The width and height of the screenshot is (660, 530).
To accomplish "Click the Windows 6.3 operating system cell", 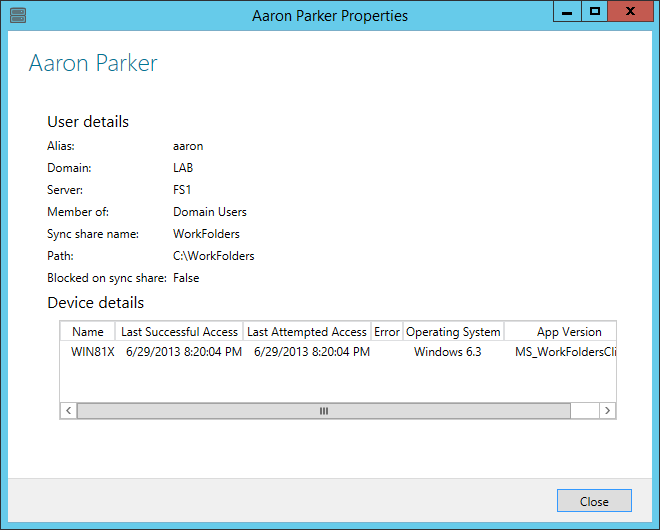I will coord(447,352).
